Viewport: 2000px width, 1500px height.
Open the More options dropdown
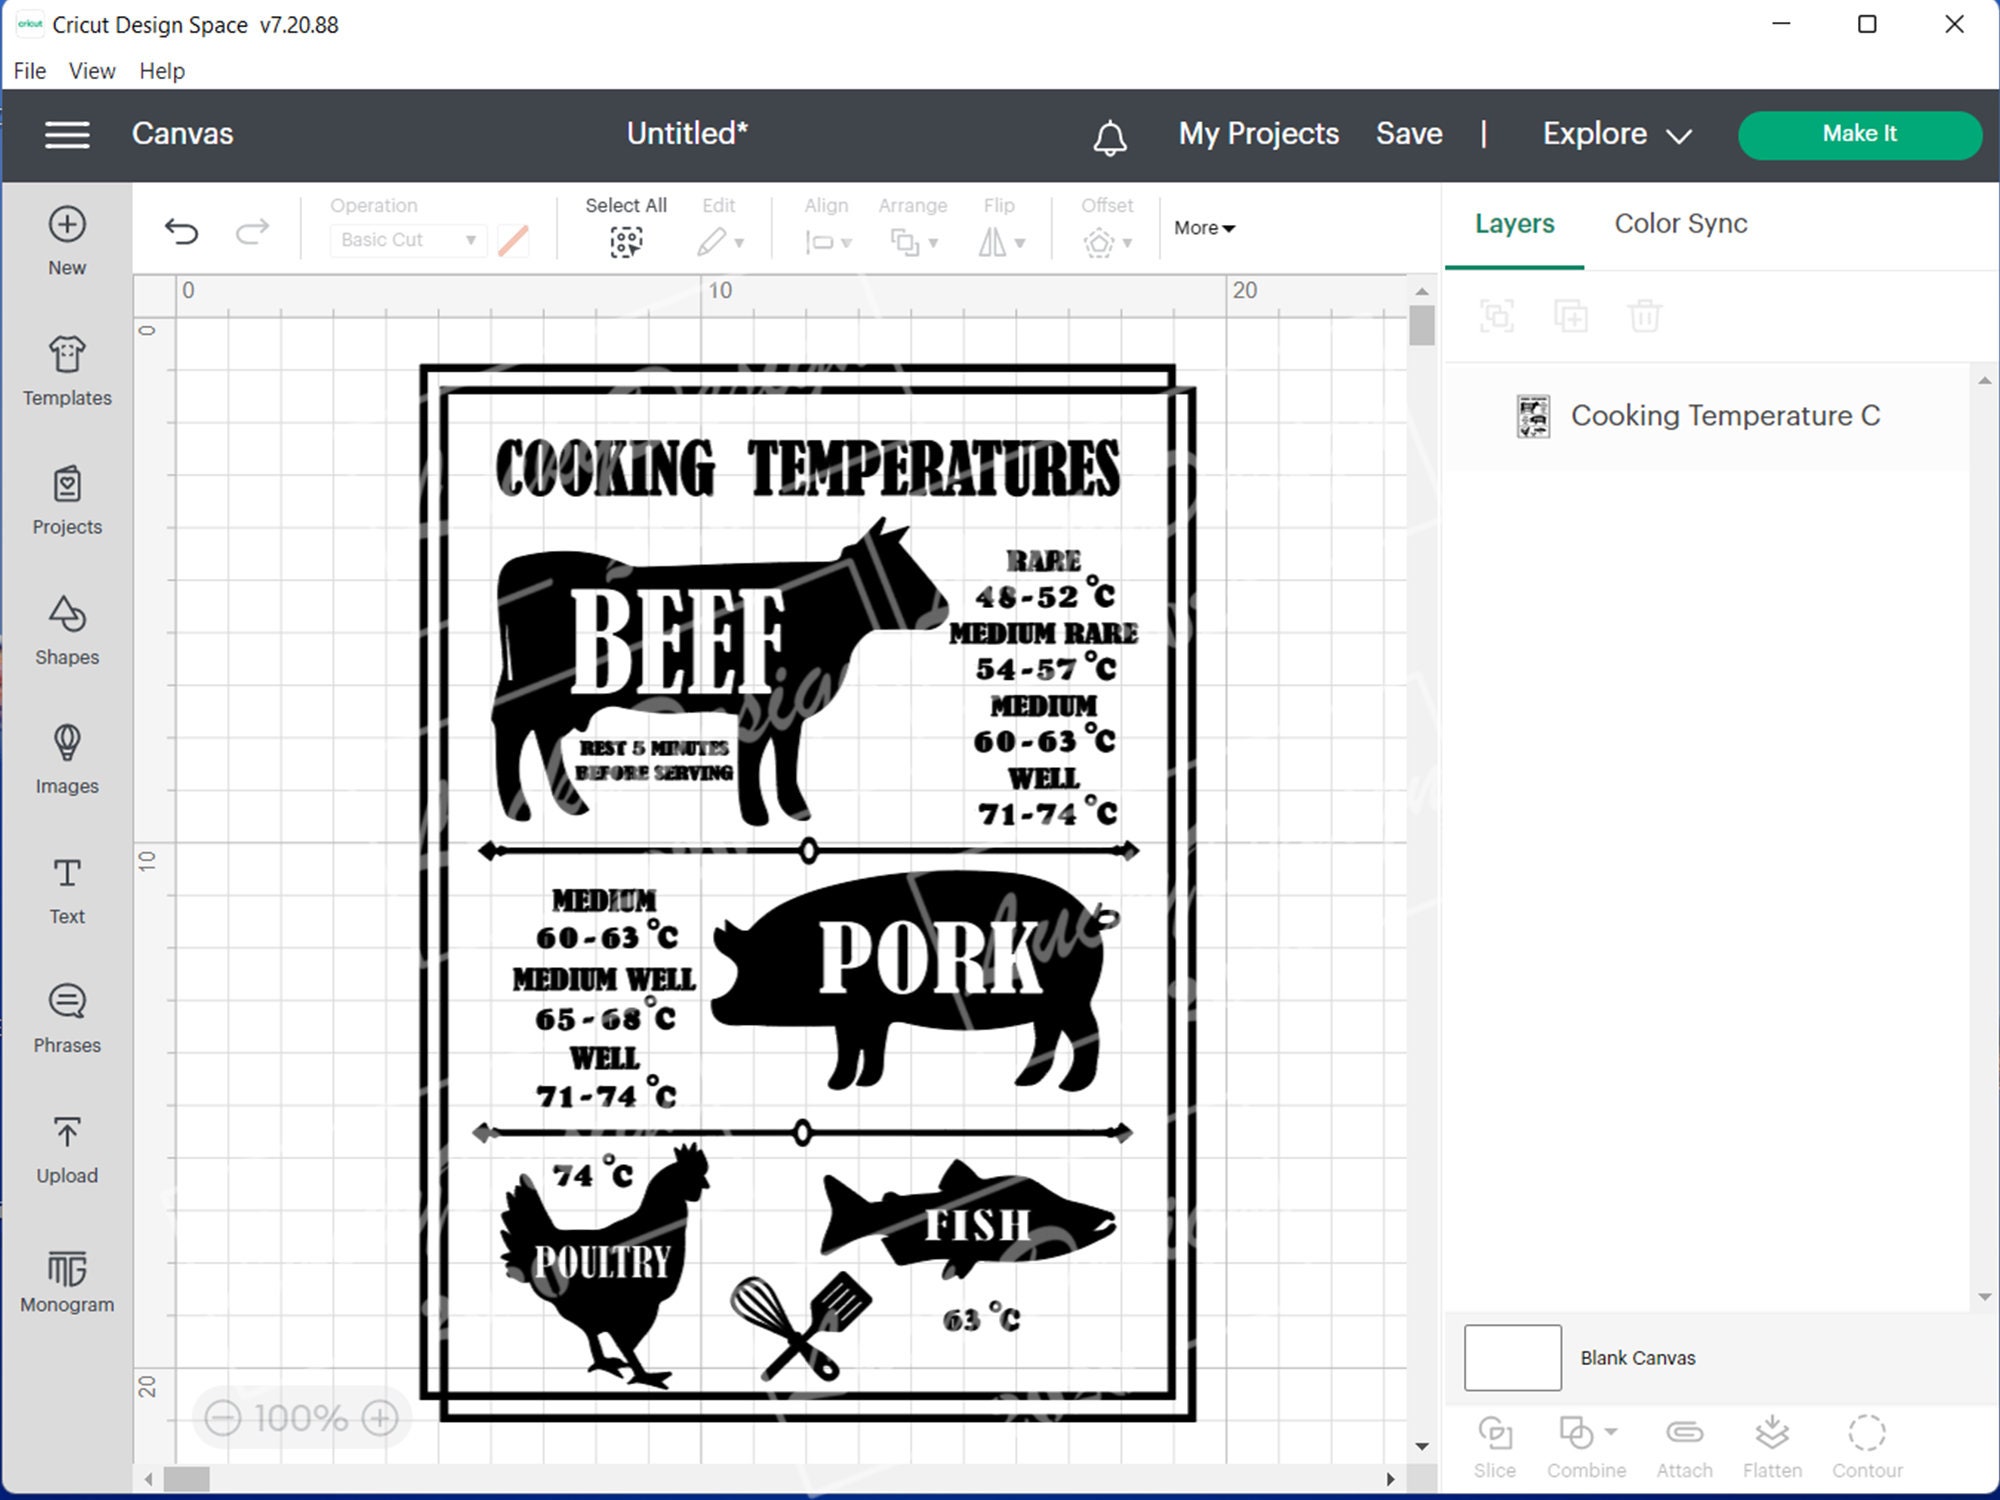tap(1204, 228)
